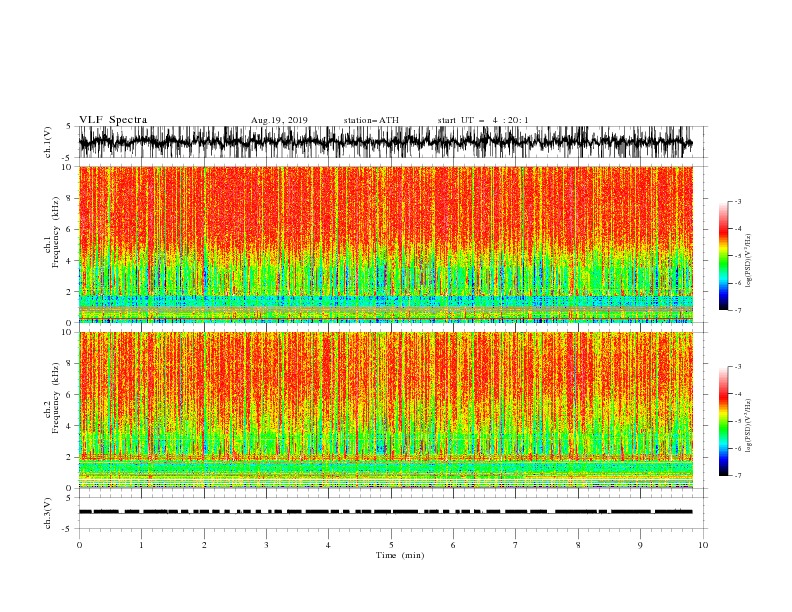792x612 pixels.
Task: Click the ch.1 voltage waveform trace
Action: (385, 142)
